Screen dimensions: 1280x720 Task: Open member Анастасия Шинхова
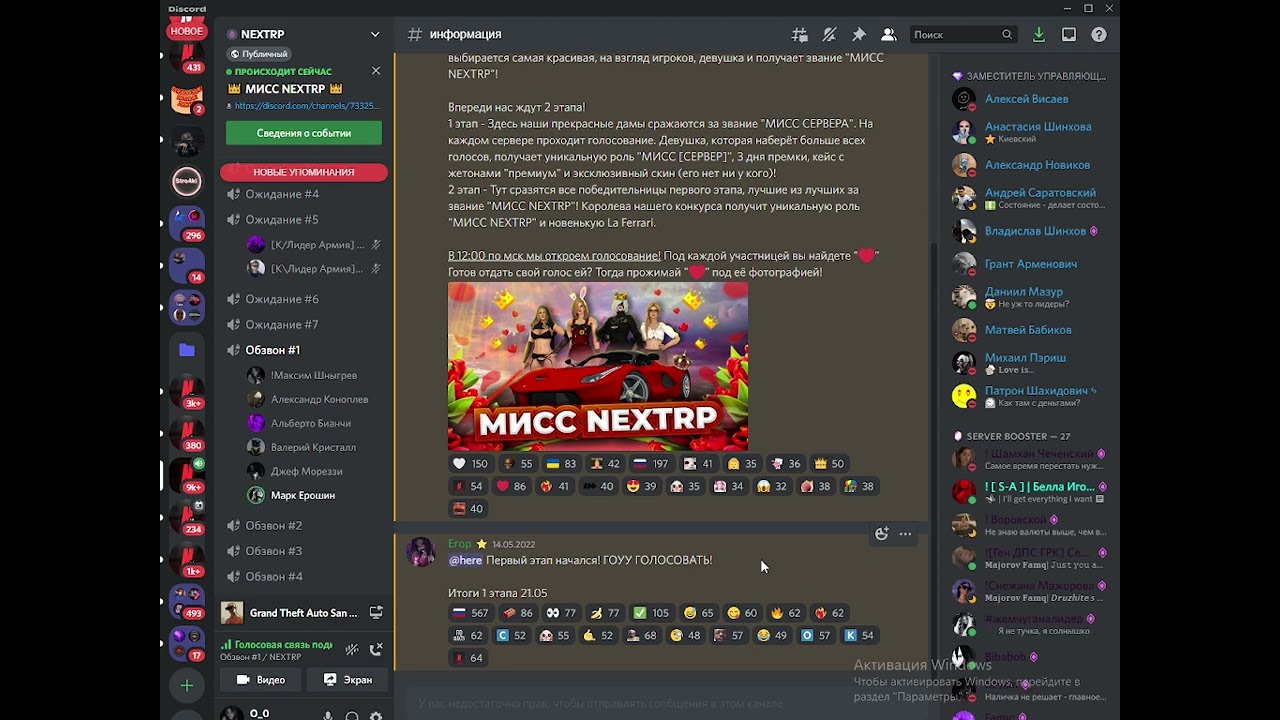coord(1028,131)
